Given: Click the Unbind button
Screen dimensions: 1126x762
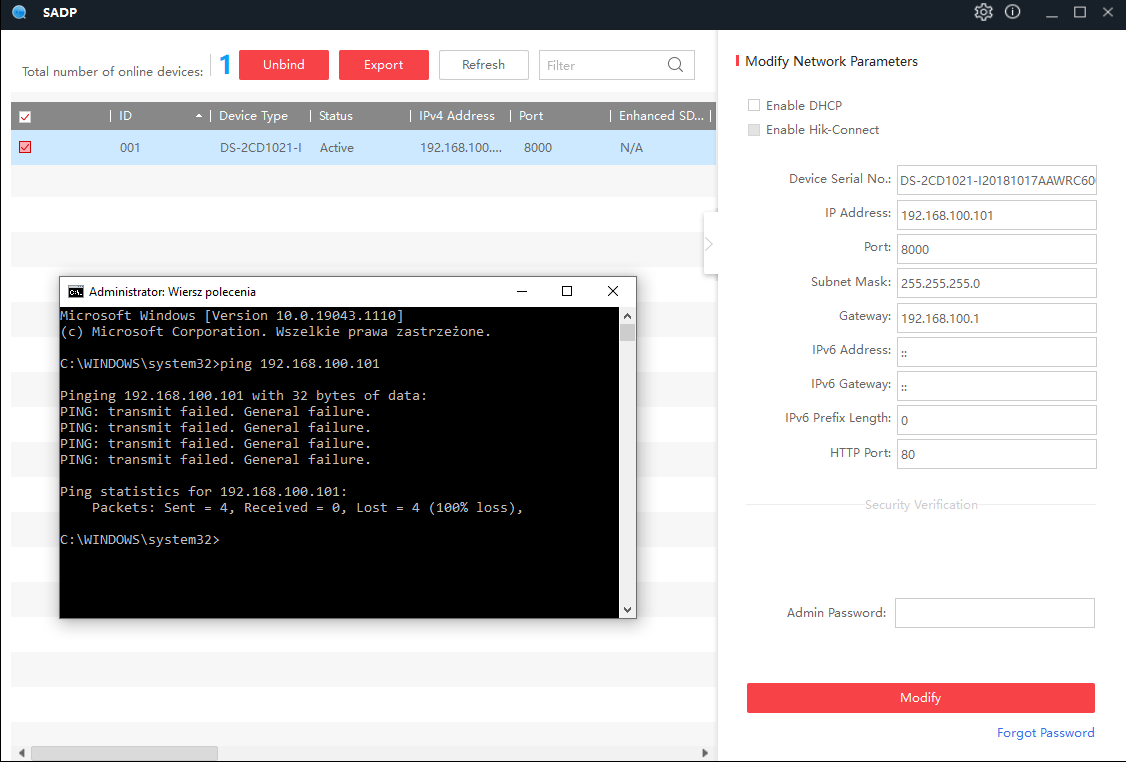Looking at the screenshot, I should 283,64.
